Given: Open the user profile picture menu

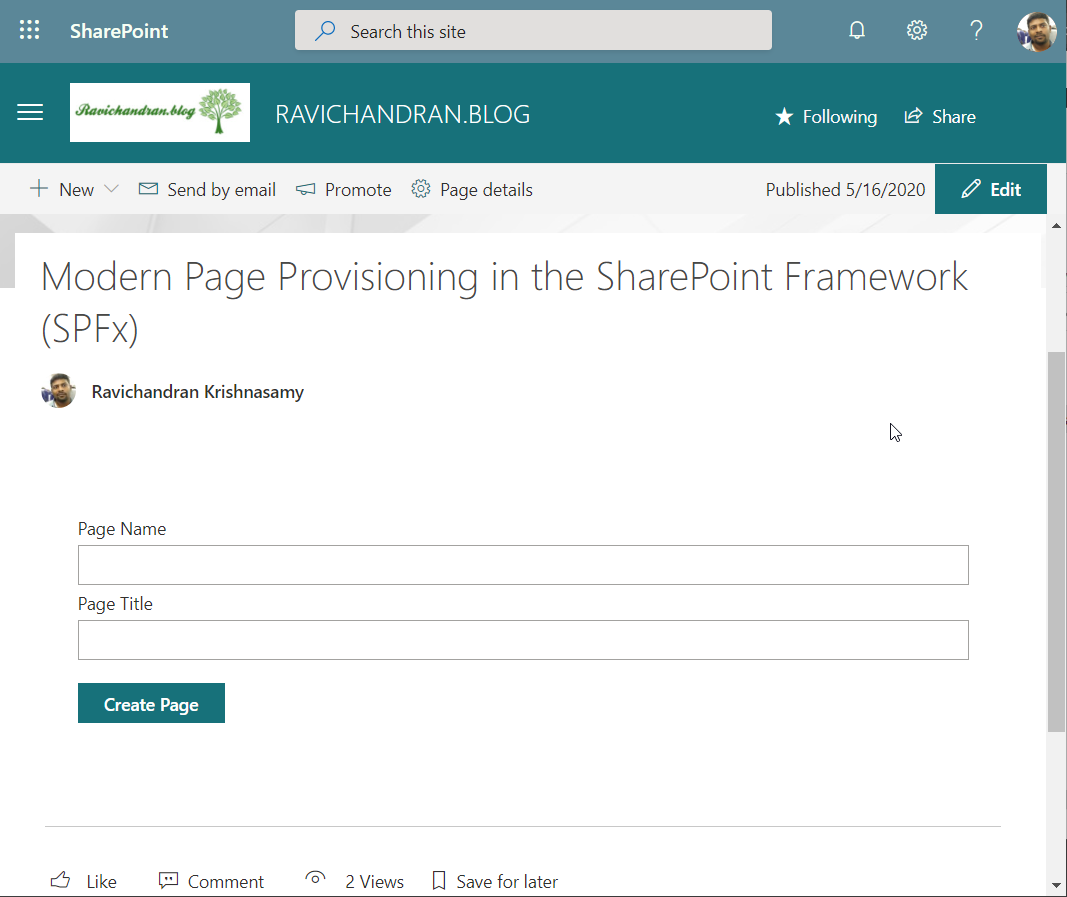Looking at the screenshot, I should pos(1036,31).
